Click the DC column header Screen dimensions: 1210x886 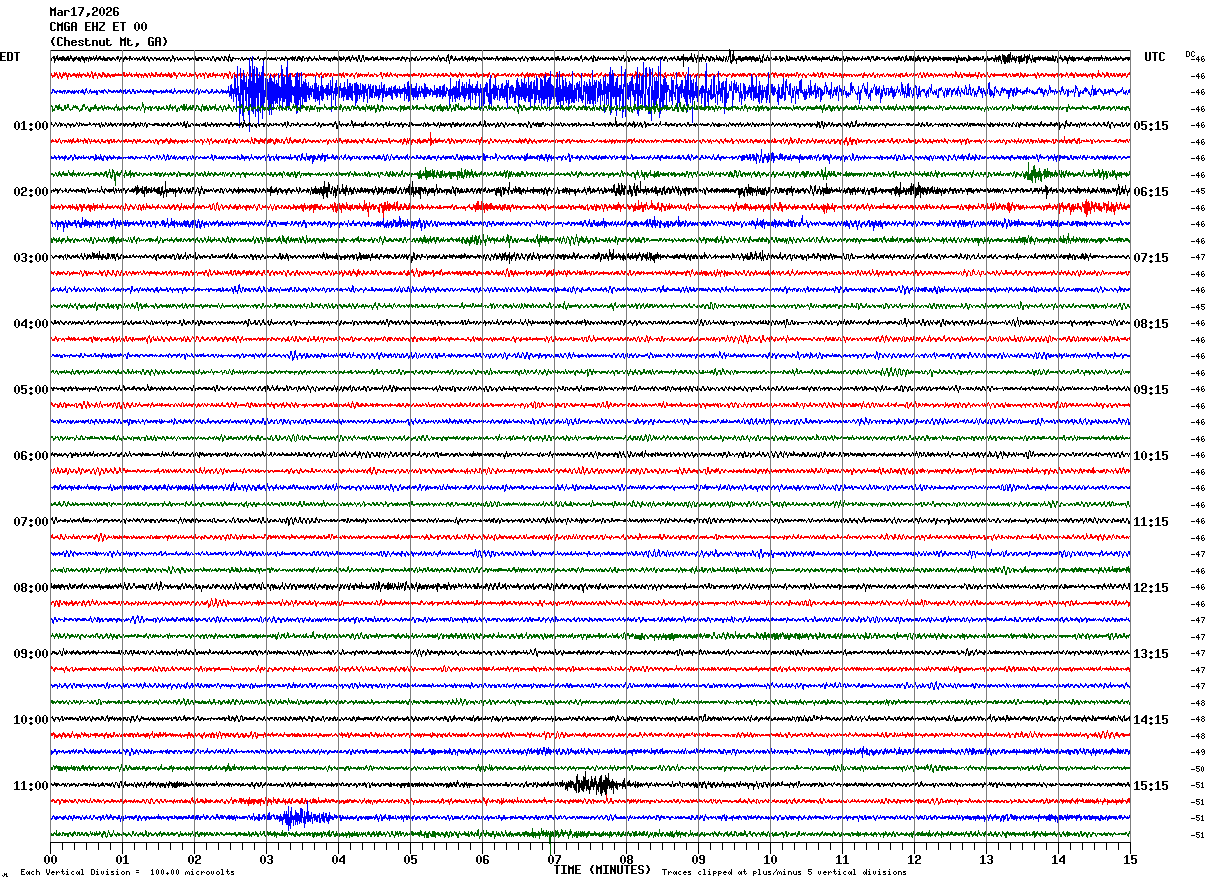[x=1190, y=54]
